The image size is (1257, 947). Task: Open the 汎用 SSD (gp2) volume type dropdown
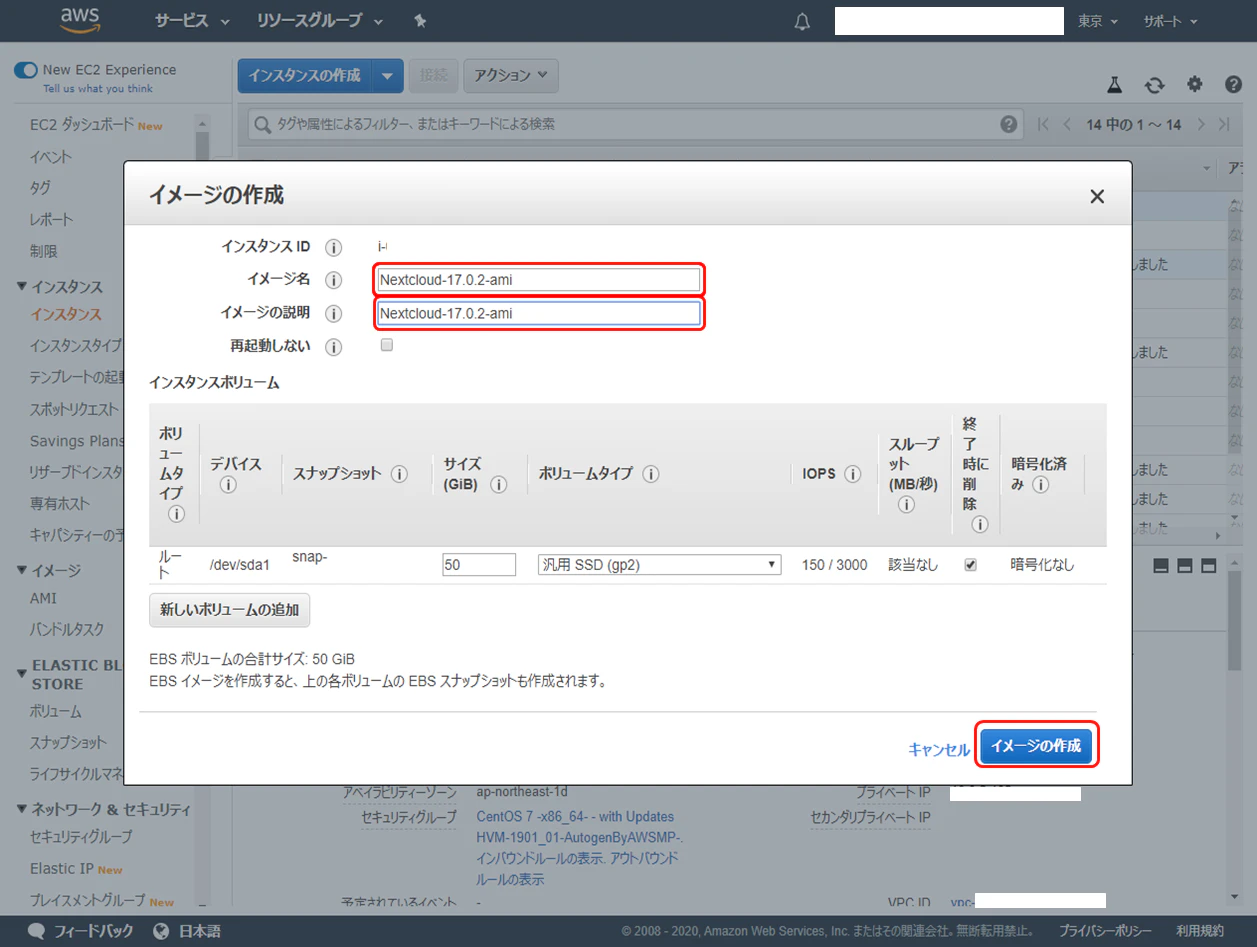(660, 565)
